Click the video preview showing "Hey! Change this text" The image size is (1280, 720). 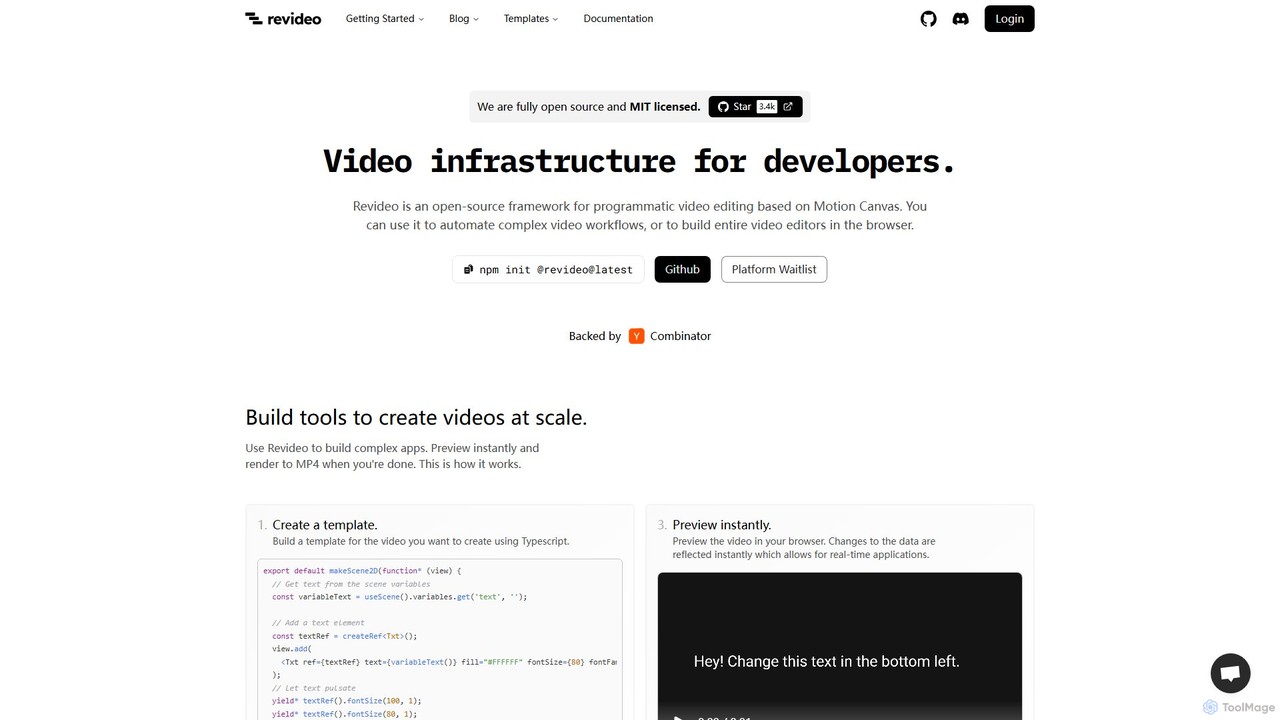point(840,646)
